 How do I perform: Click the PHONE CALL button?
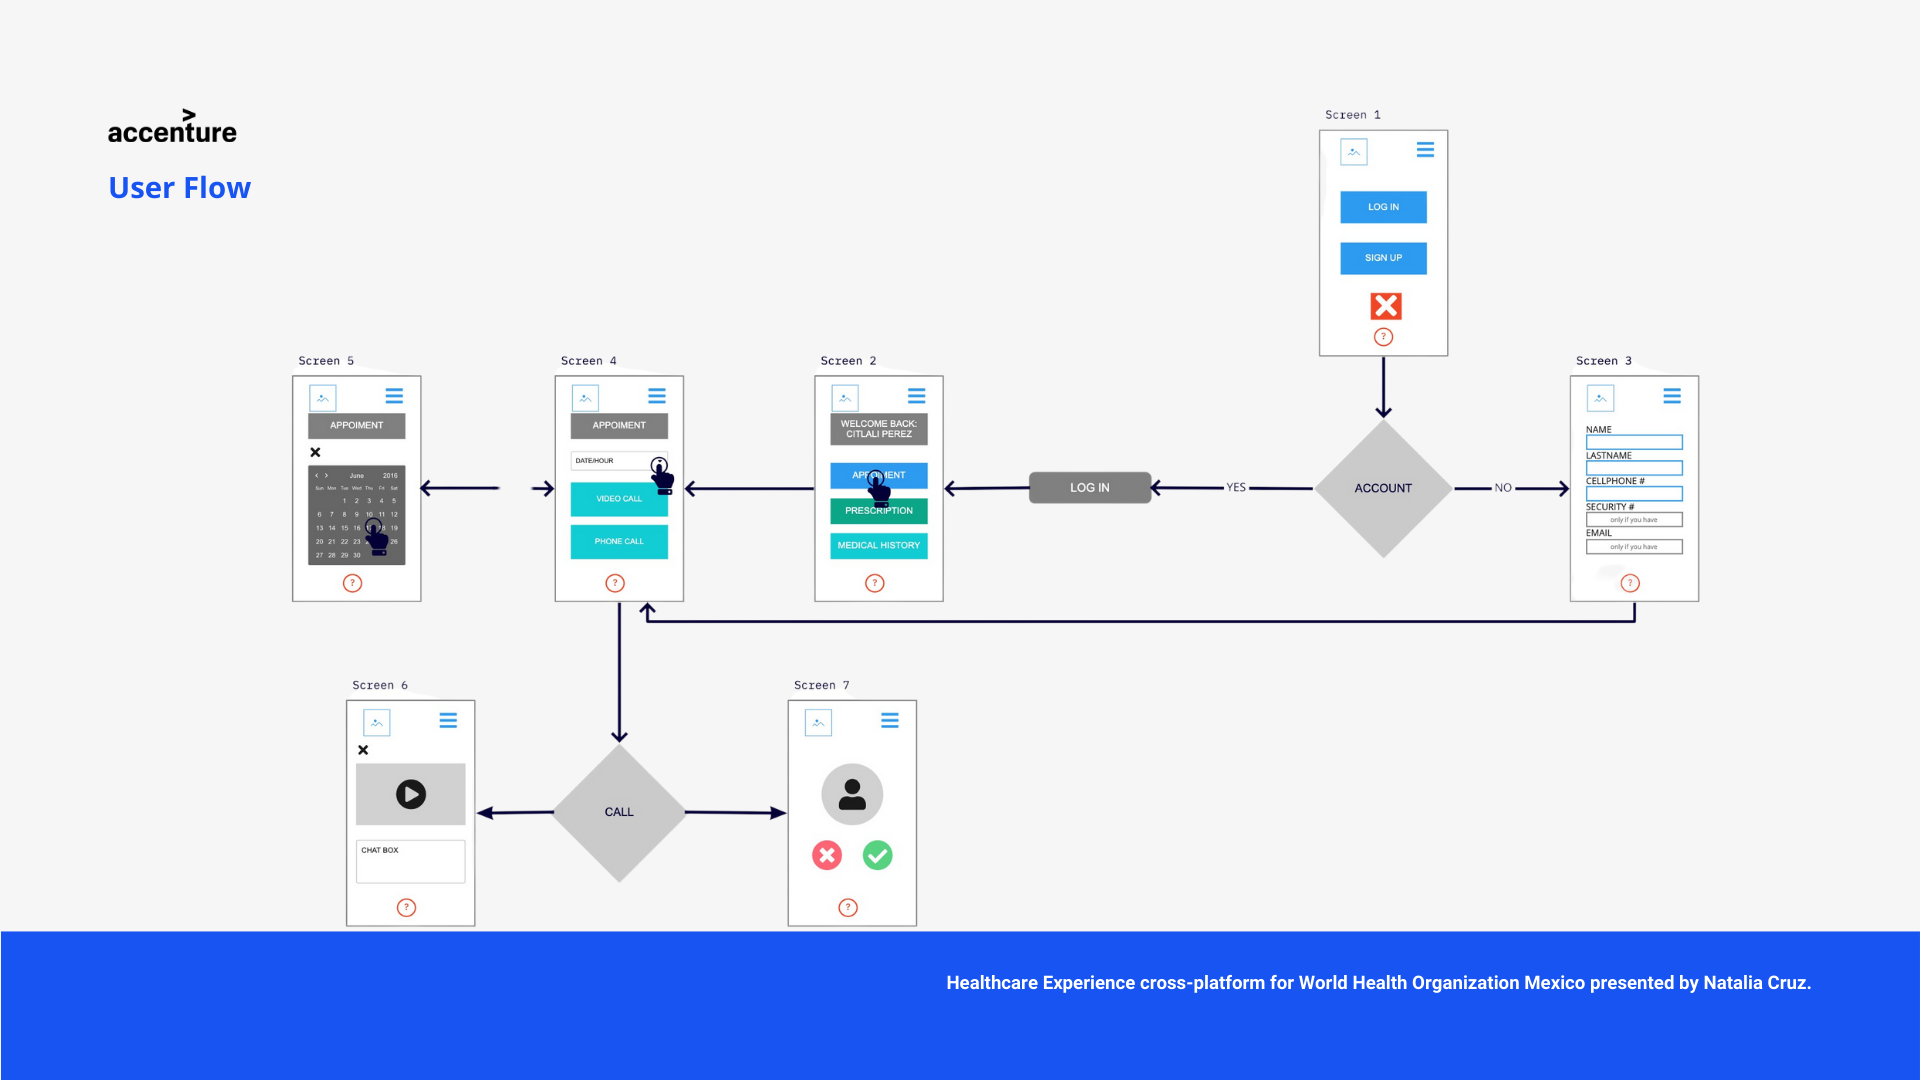tap(619, 541)
